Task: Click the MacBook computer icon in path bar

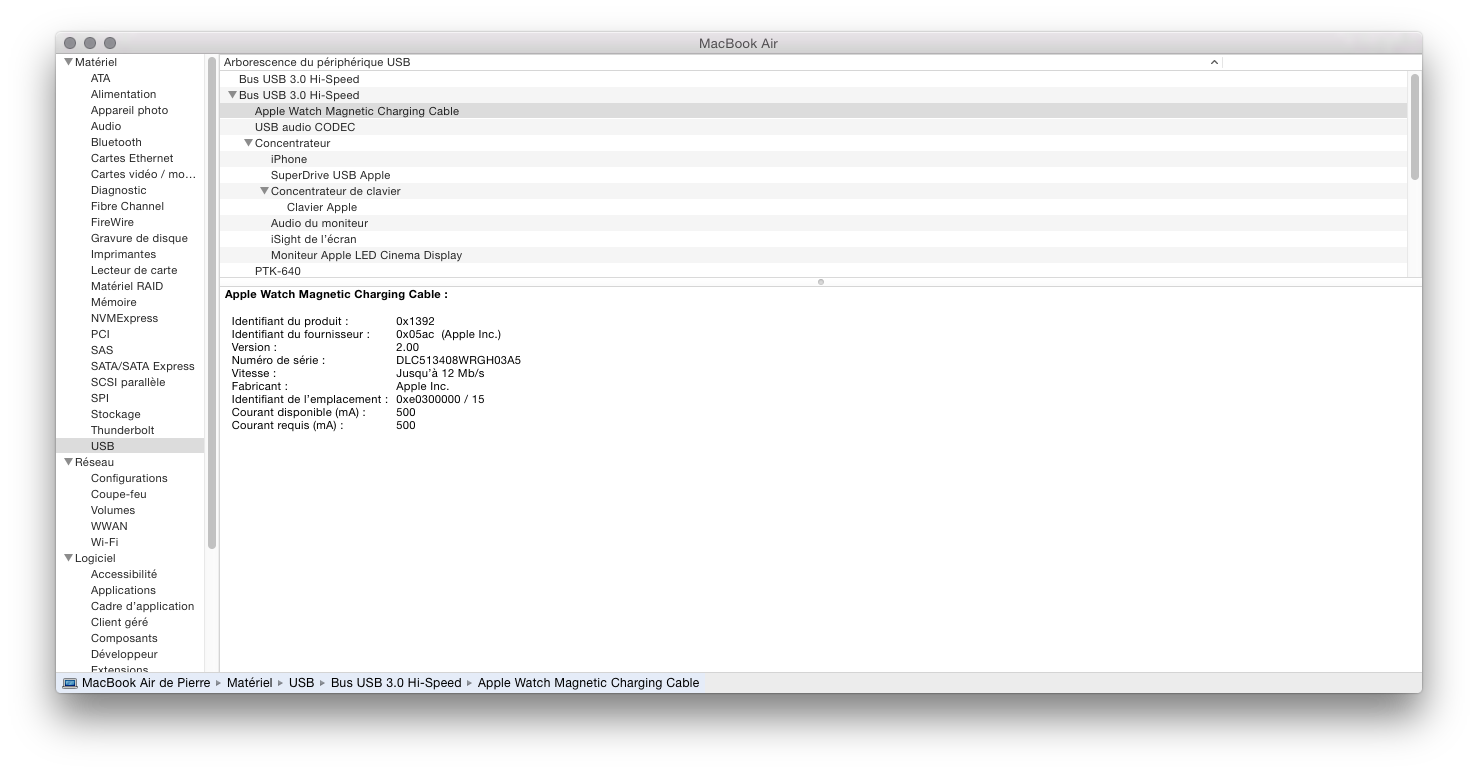Action: tap(70, 683)
